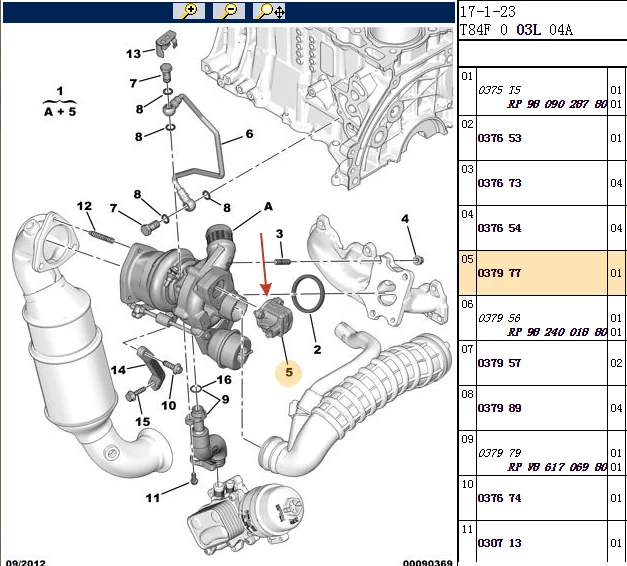
Task: Select the zoom and pan magnifier tool
Action: tap(270, 11)
